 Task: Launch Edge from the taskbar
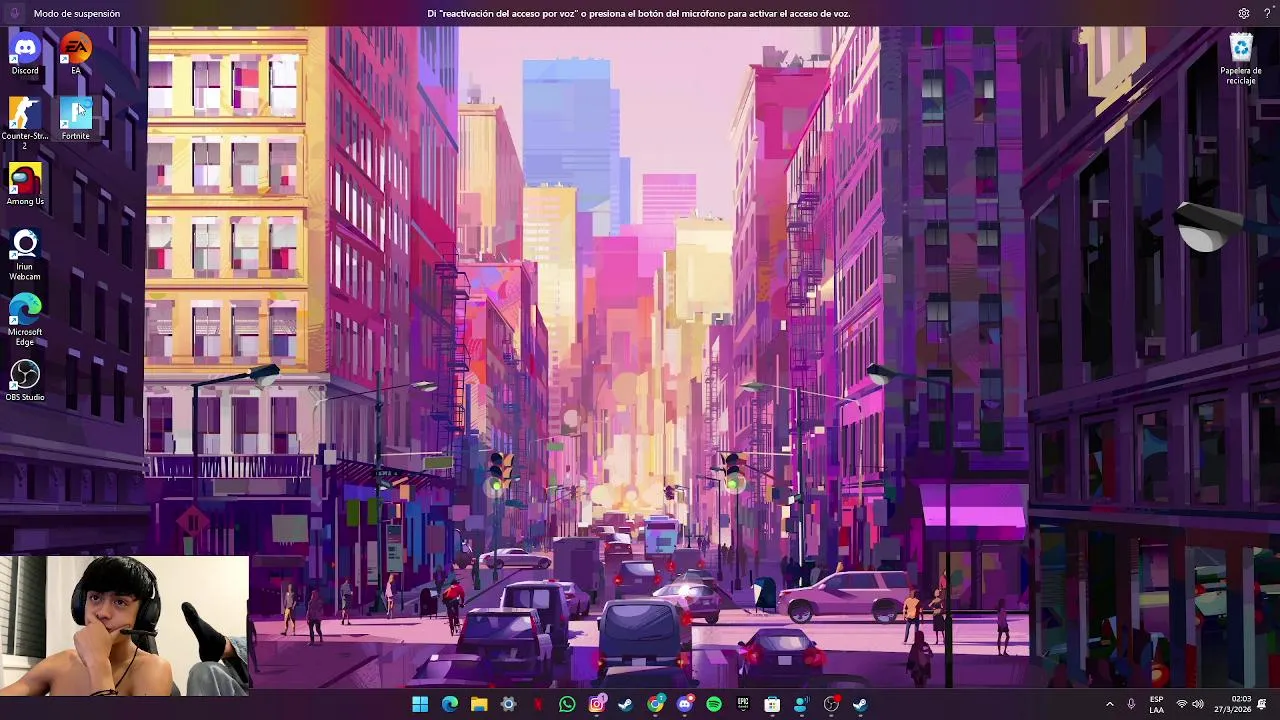pos(450,704)
